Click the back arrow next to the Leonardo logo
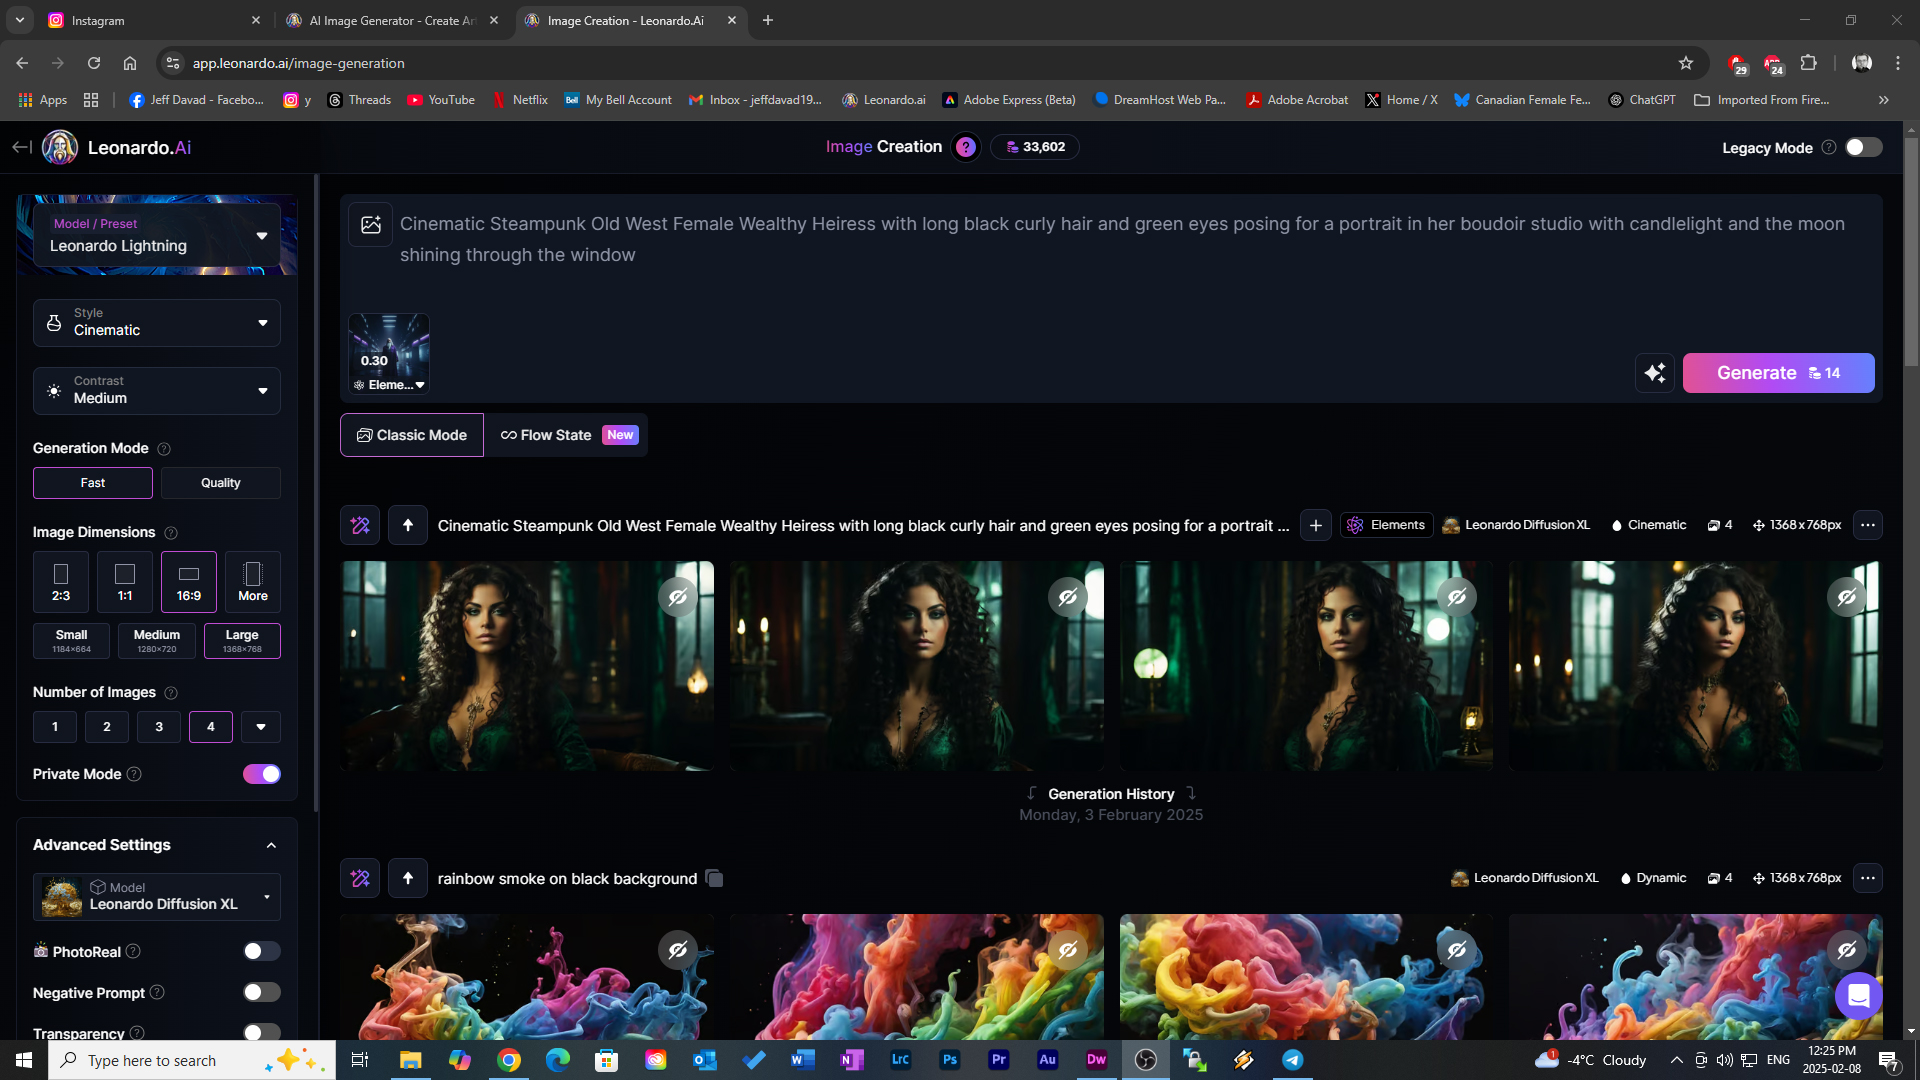This screenshot has width=1920, height=1080. pos(21,147)
